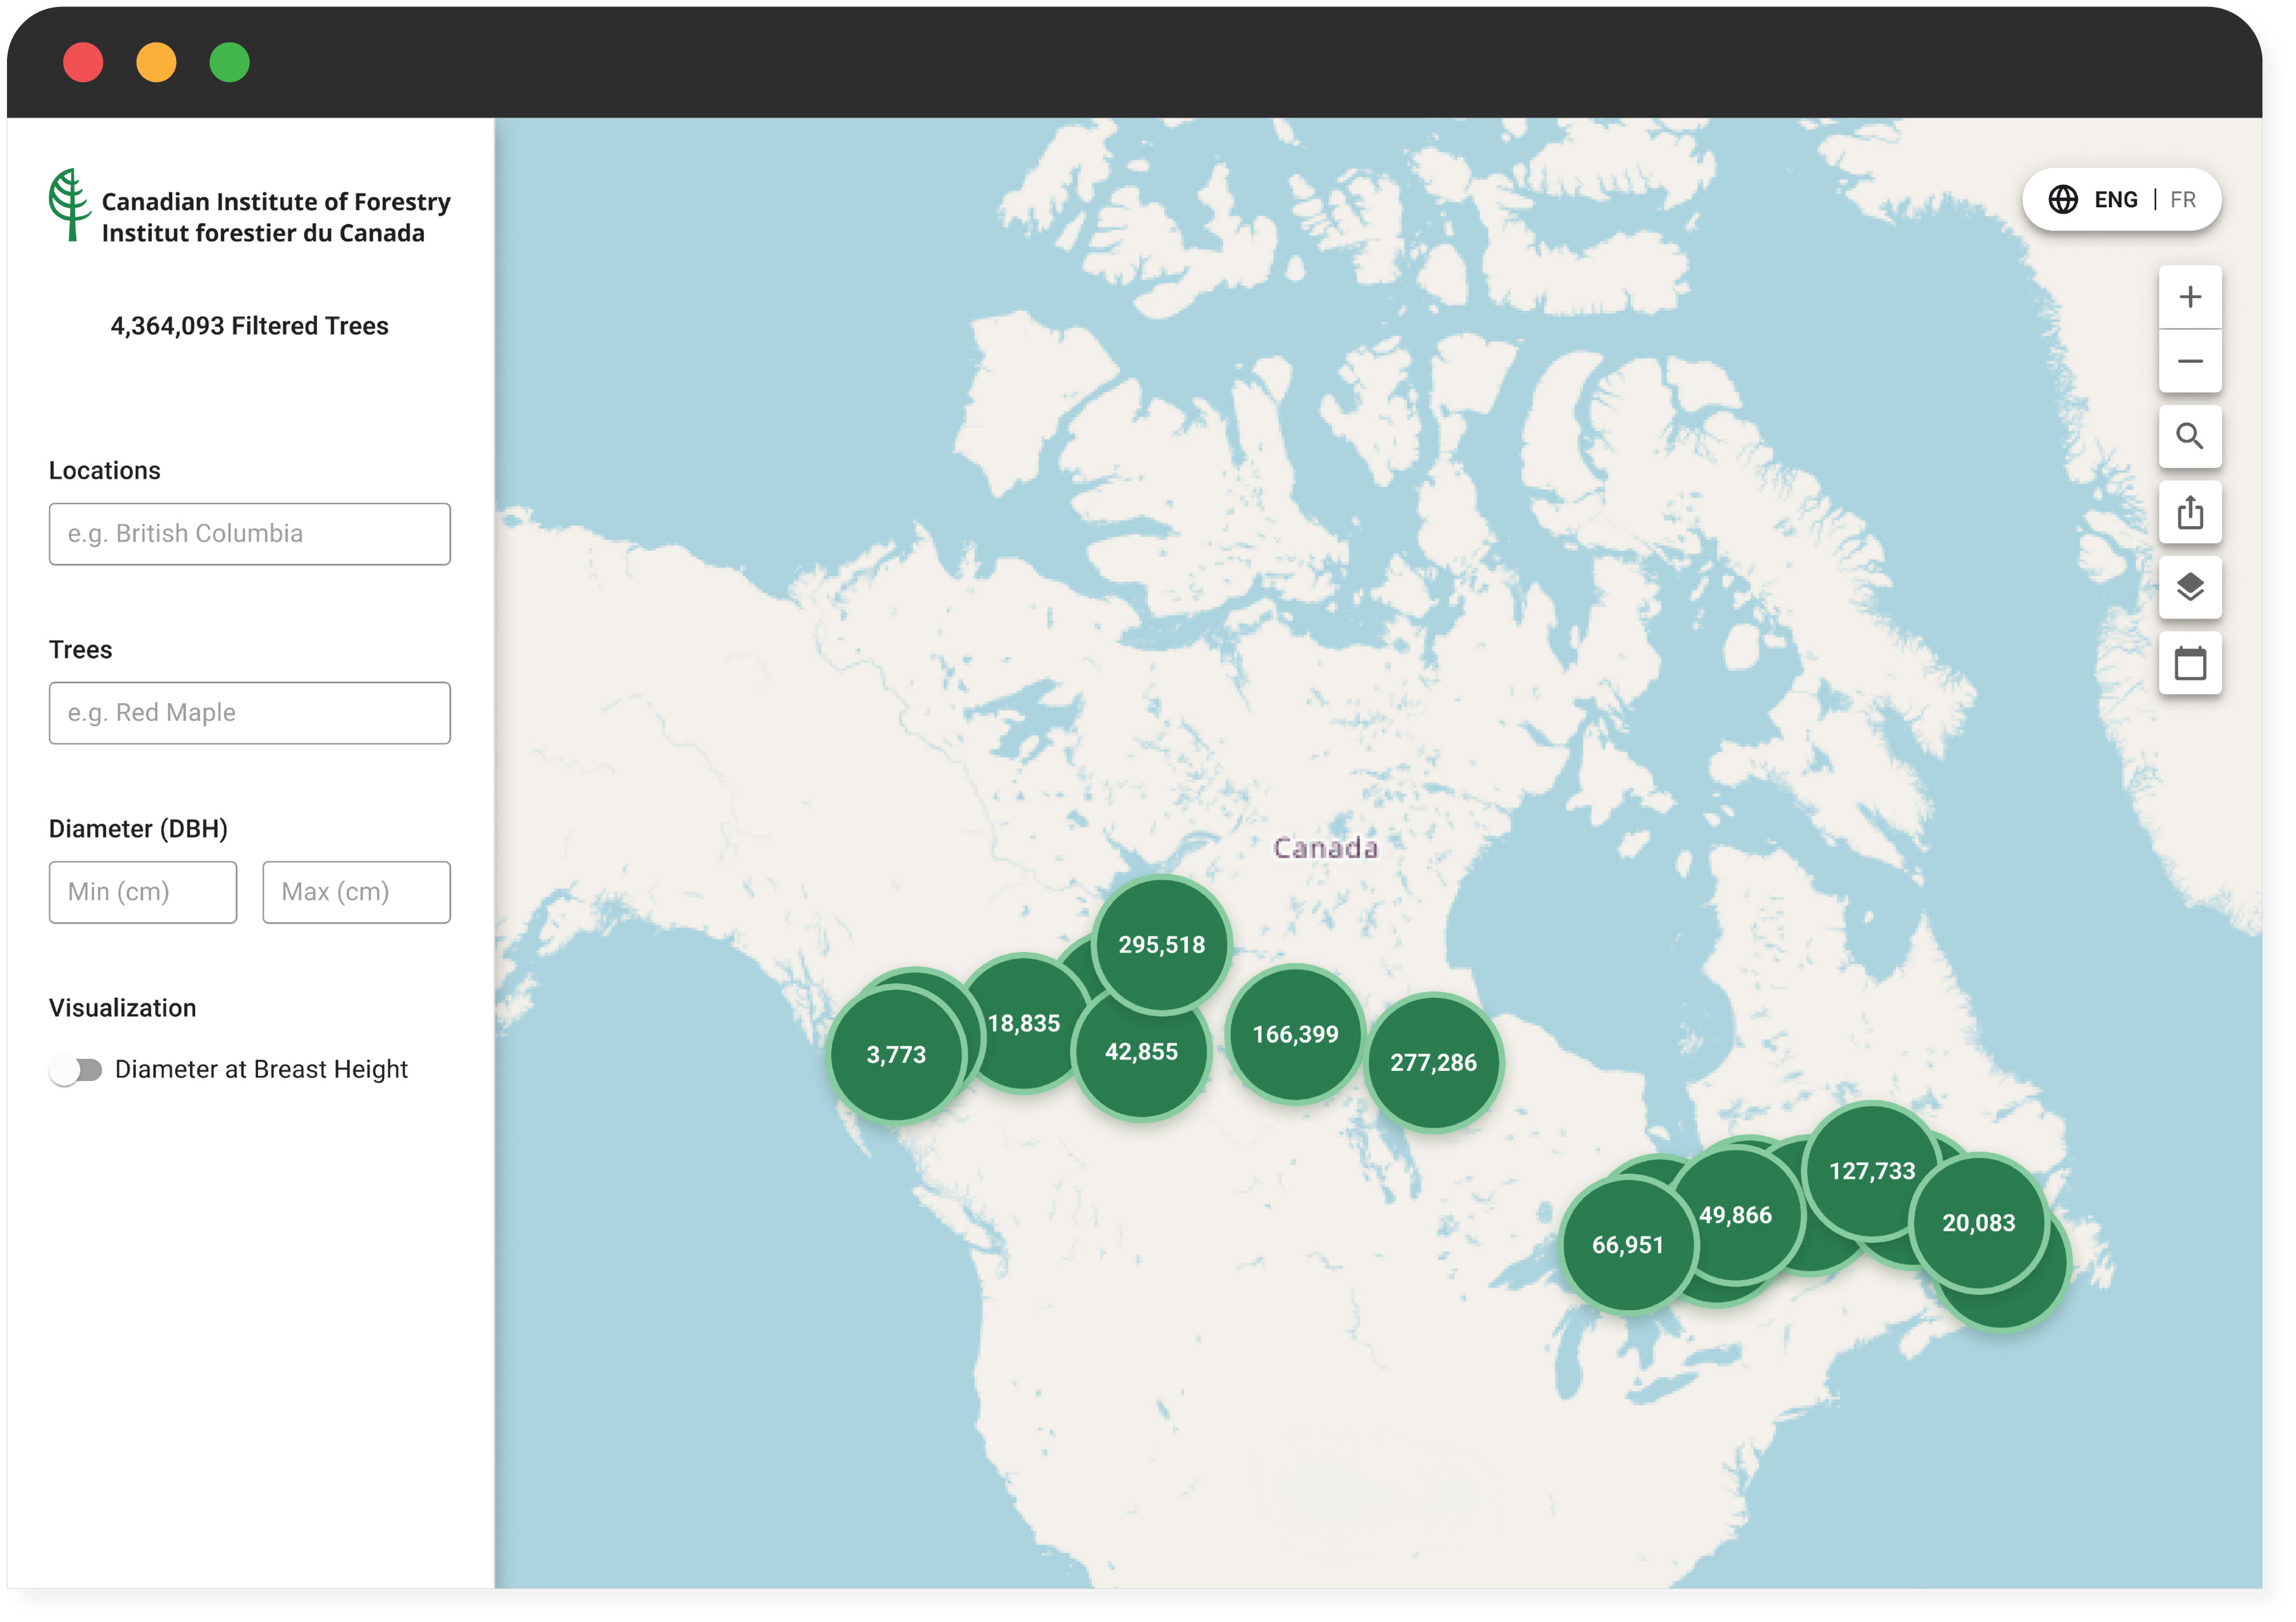Open the 18,835 tree cluster
The image size is (2296, 1622).
tap(1024, 1023)
